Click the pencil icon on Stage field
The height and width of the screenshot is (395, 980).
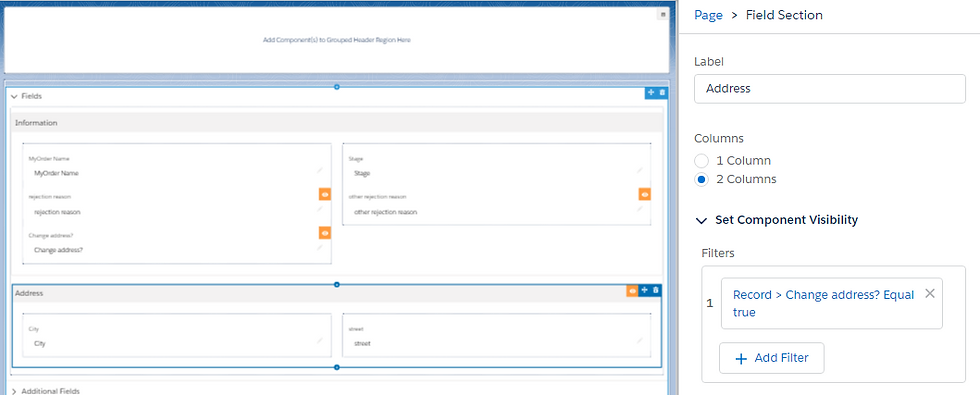point(639,170)
